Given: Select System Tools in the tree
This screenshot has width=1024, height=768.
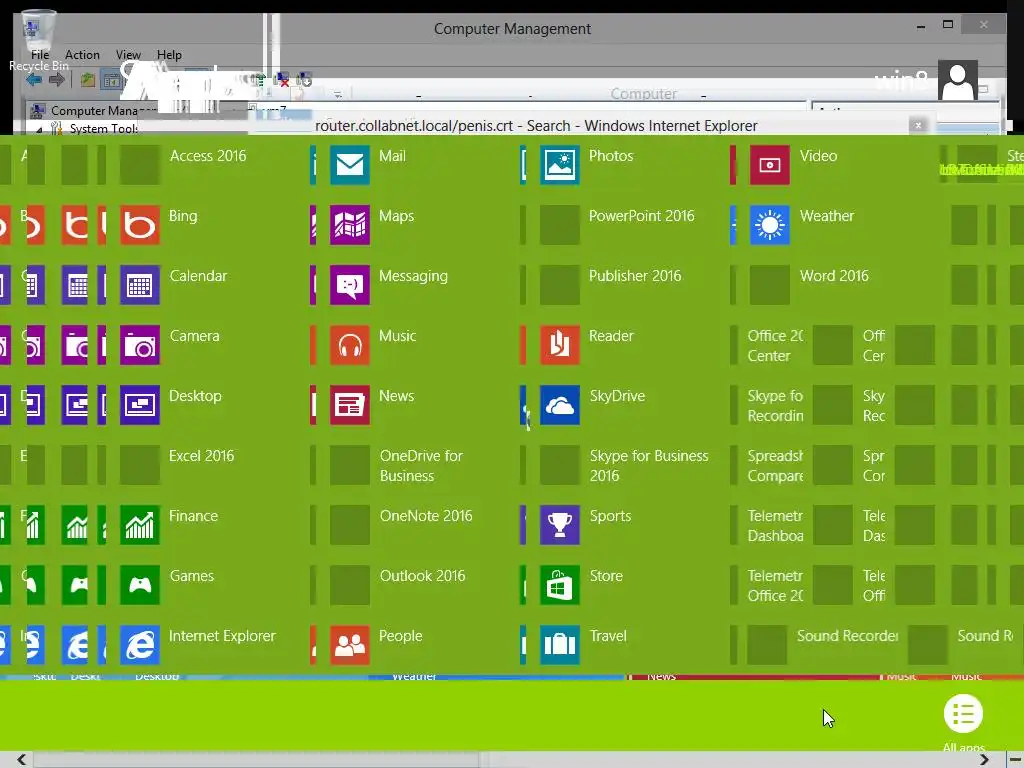Looking at the screenshot, I should (103, 129).
